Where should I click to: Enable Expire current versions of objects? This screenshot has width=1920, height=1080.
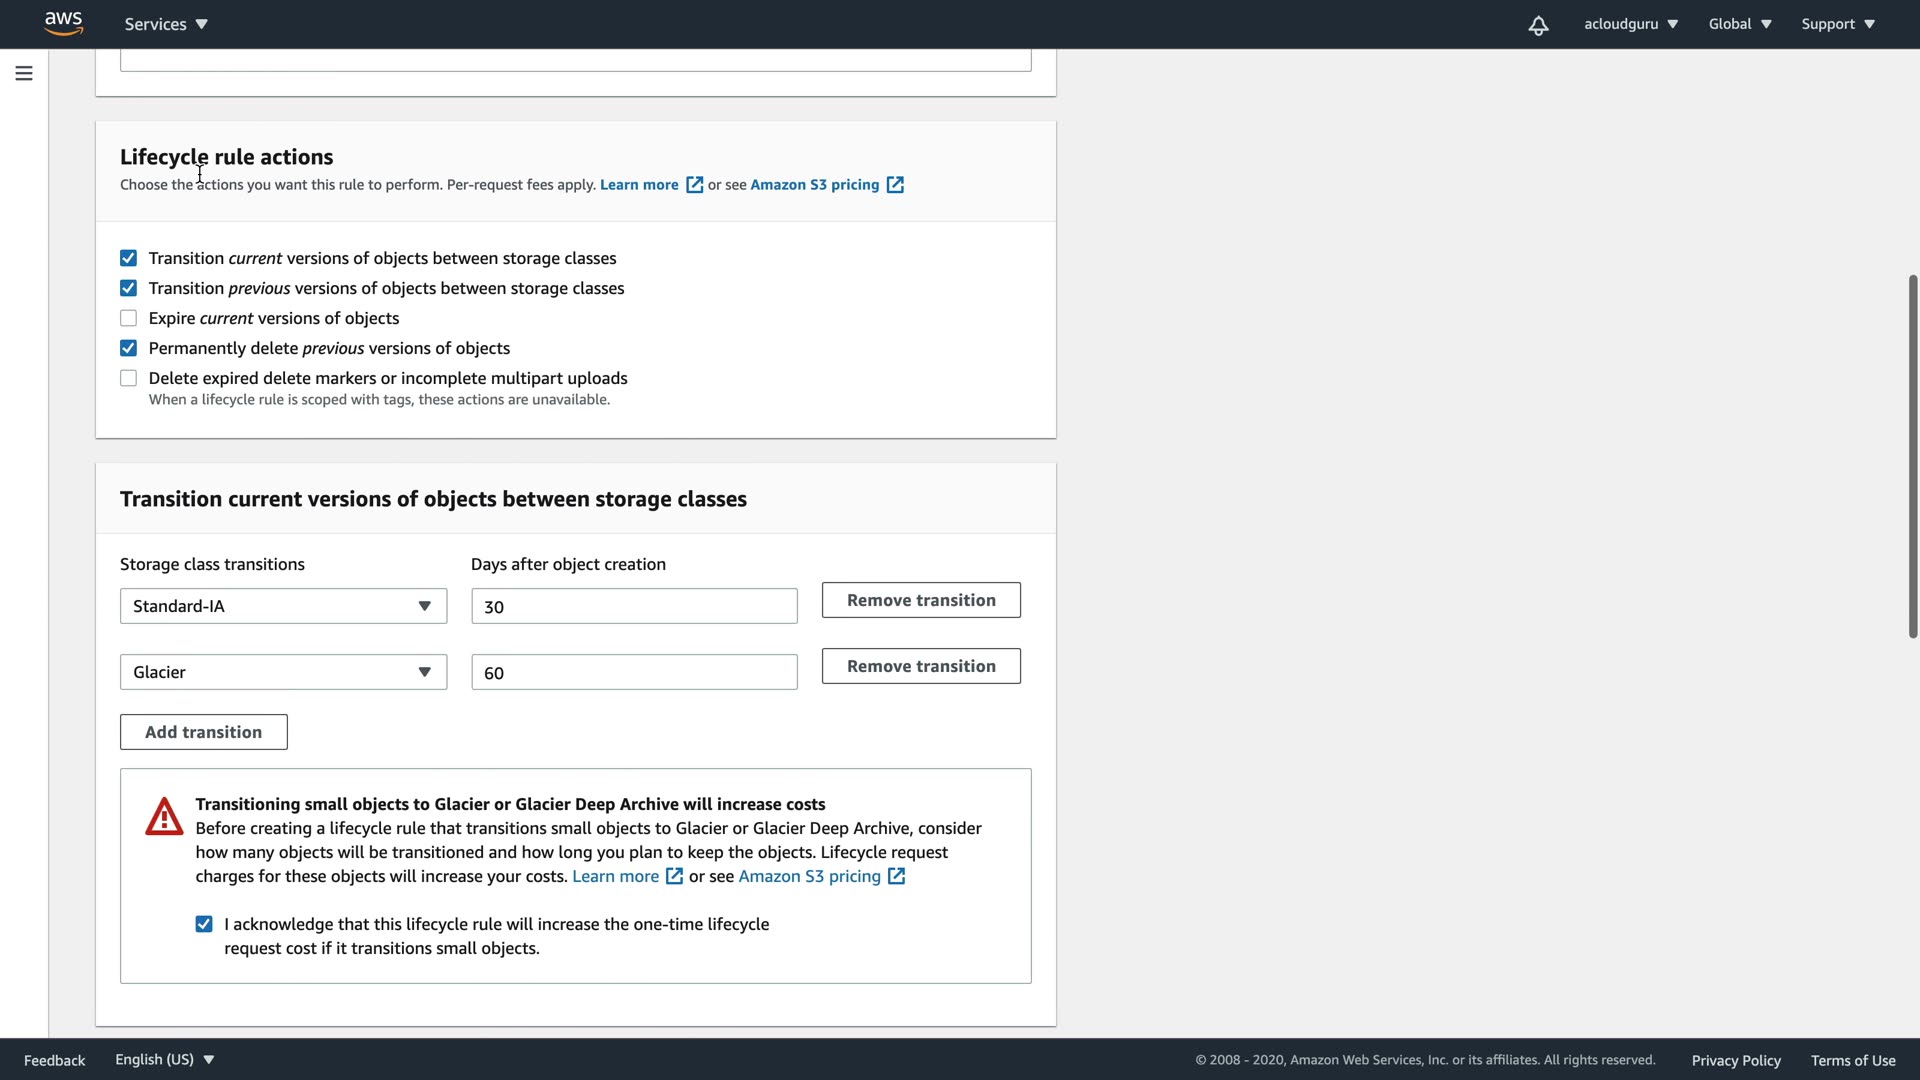129,318
